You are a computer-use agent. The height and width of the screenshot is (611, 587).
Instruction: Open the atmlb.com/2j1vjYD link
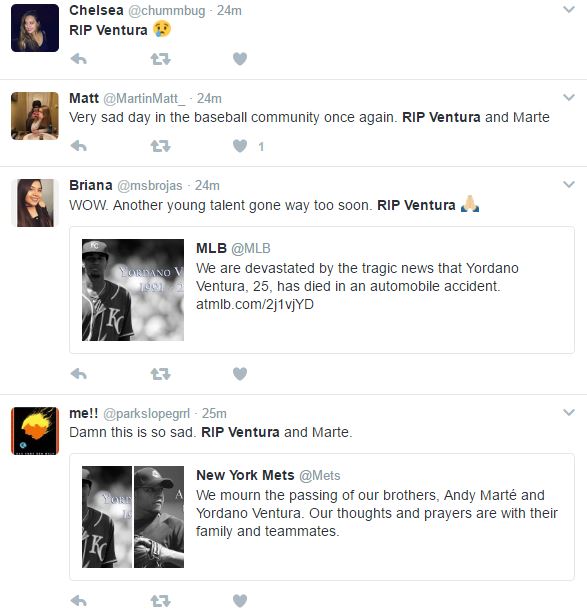[x=255, y=304]
